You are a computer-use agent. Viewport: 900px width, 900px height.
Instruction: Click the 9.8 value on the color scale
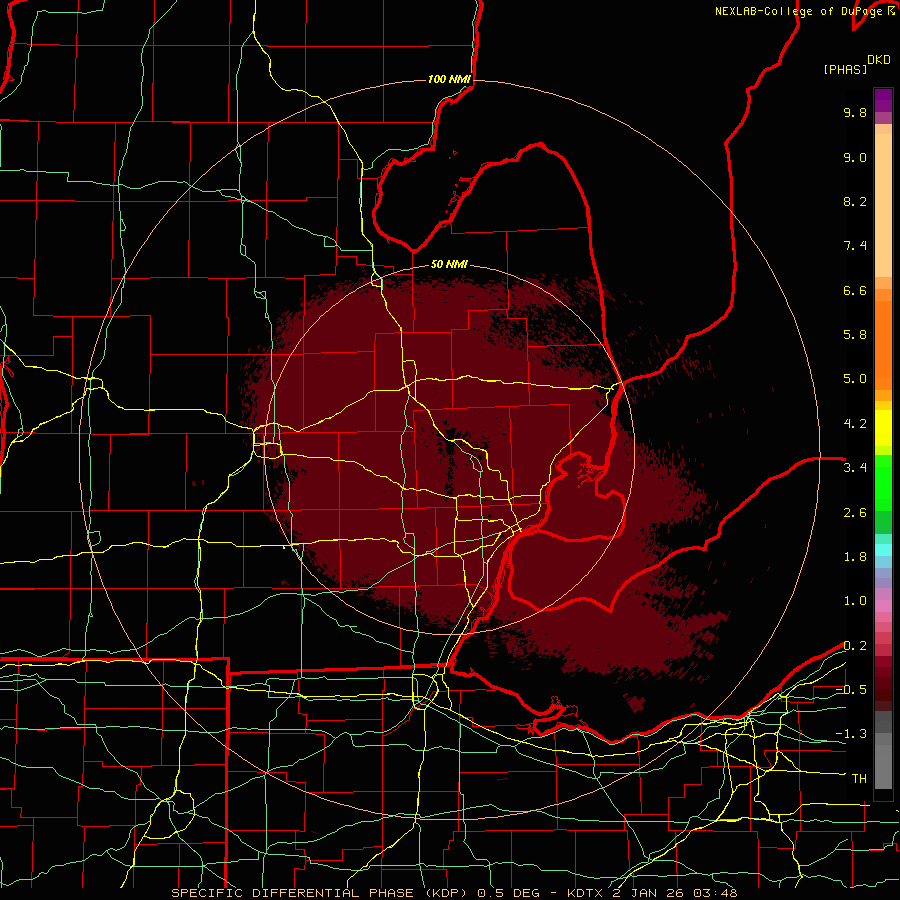(x=855, y=112)
